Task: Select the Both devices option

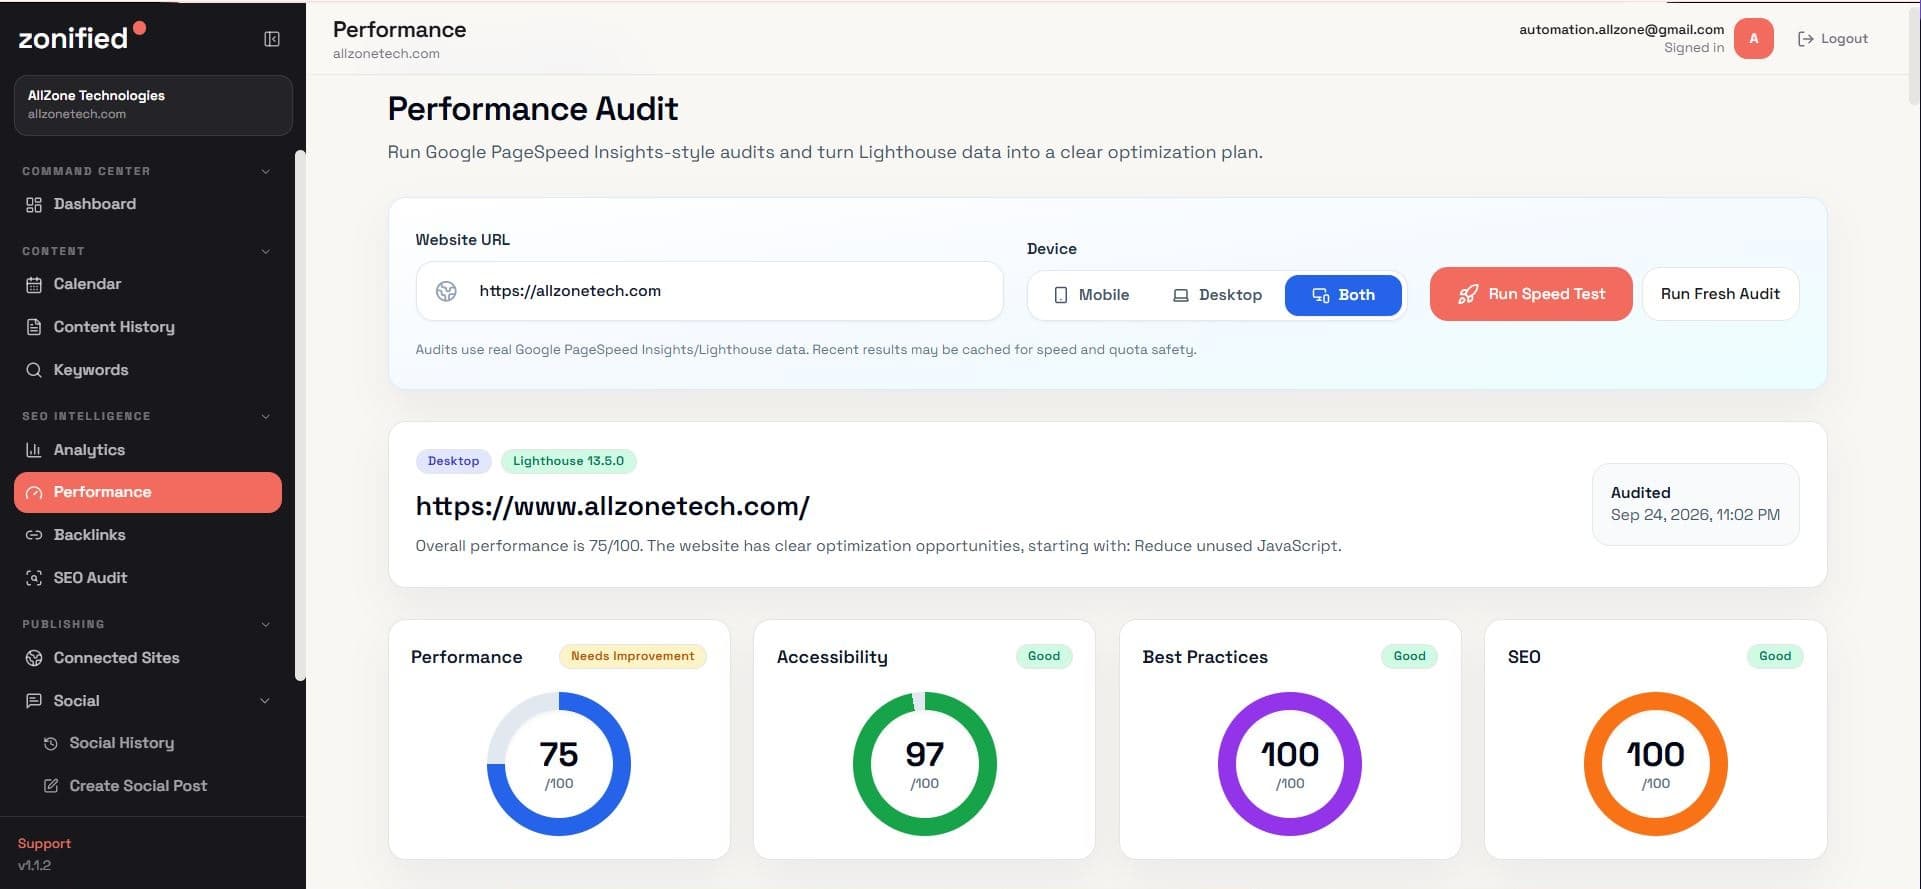Action: pyautogui.click(x=1343, y=295)
